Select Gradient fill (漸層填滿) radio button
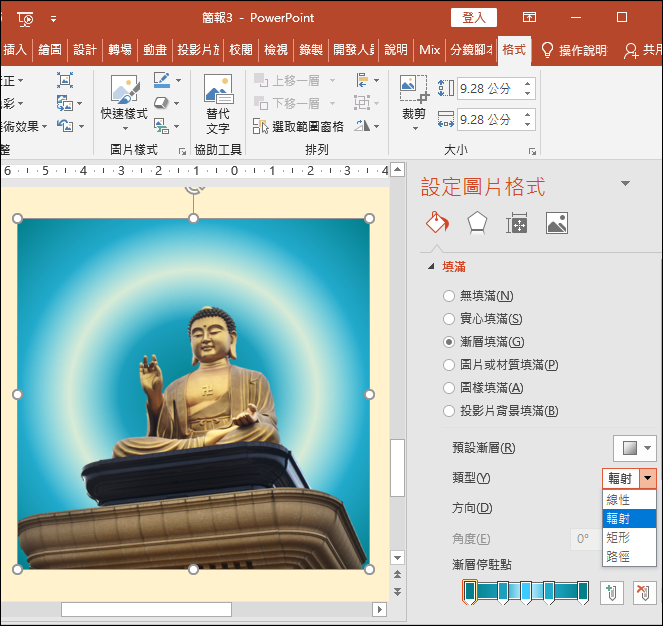The width and height of the screenshot is (663, 626). point(449,342)
